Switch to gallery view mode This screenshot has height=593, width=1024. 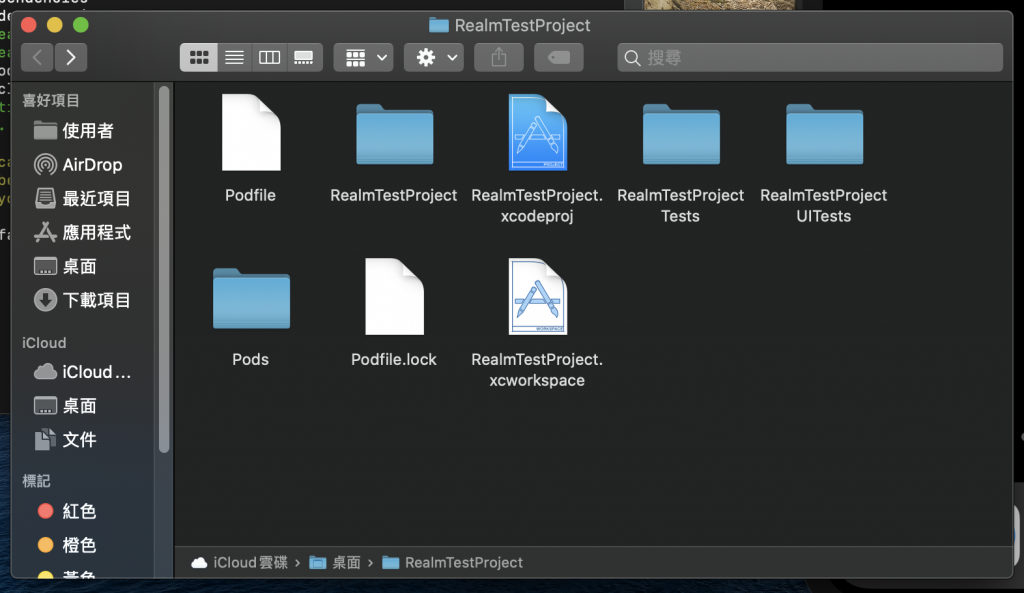click(304, 57)
